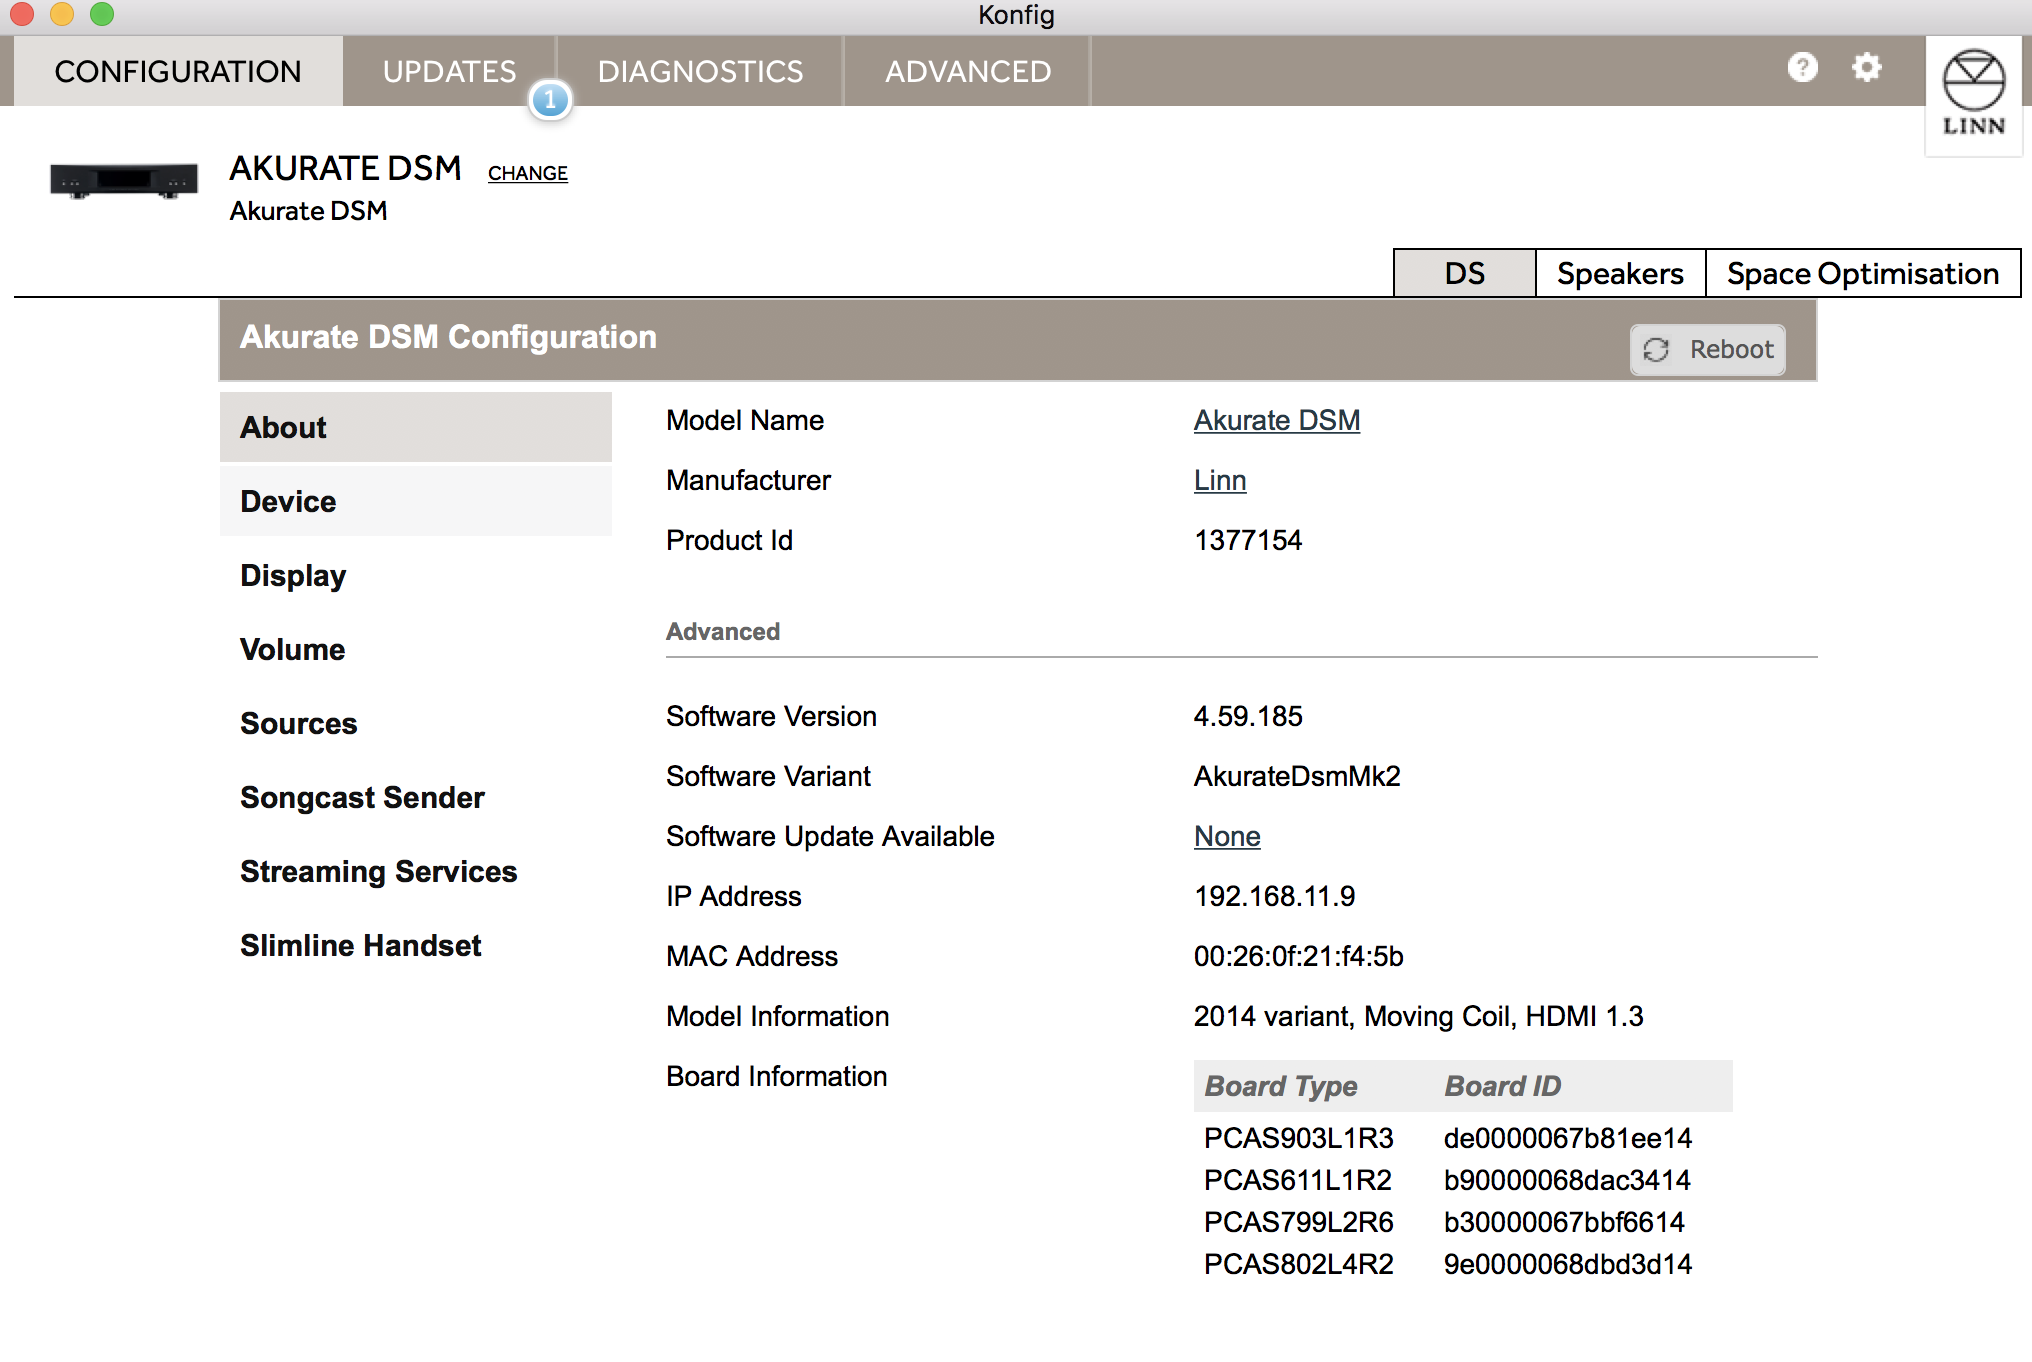
Task: Close the Konfig window
Action: point(22,14)
